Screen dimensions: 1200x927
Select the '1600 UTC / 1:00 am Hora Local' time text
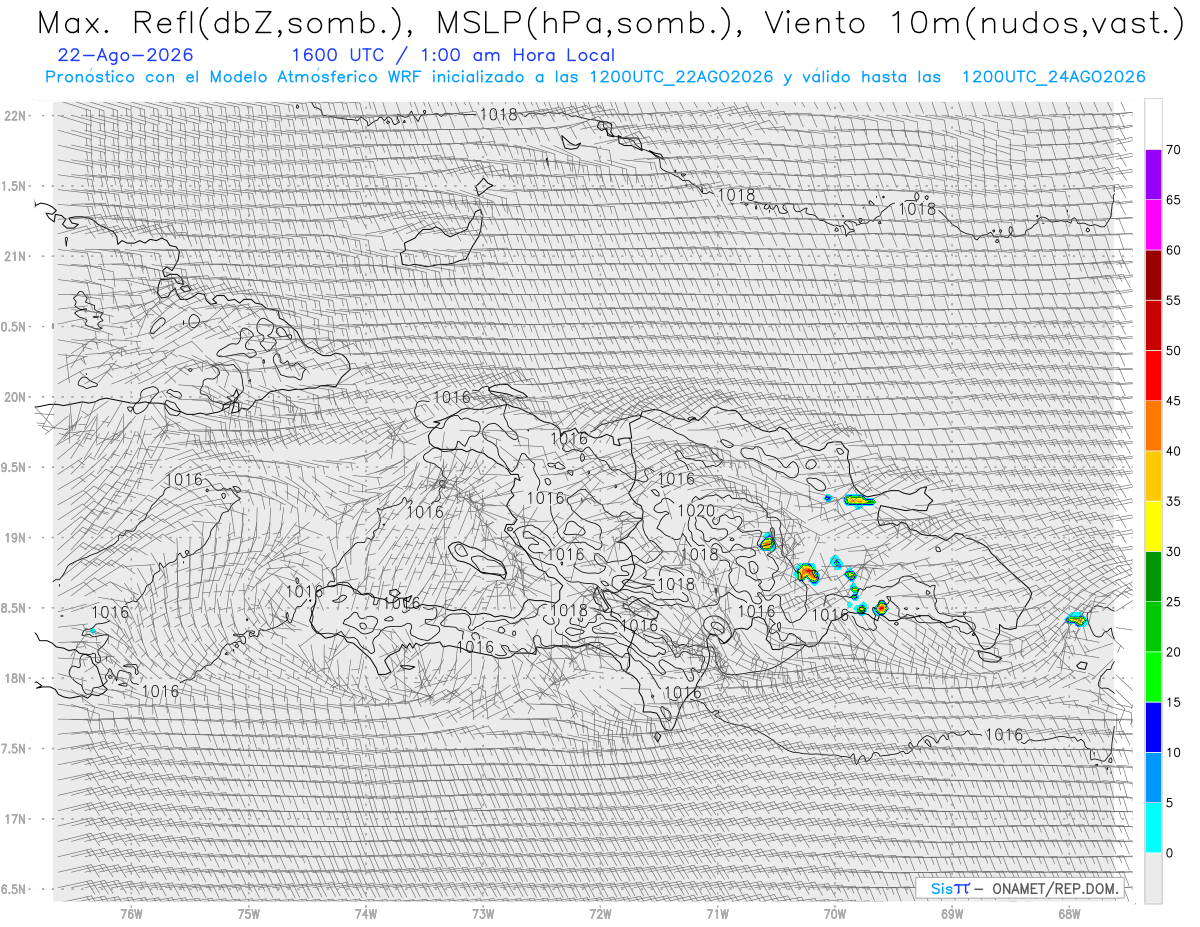(x=452, y=56)
